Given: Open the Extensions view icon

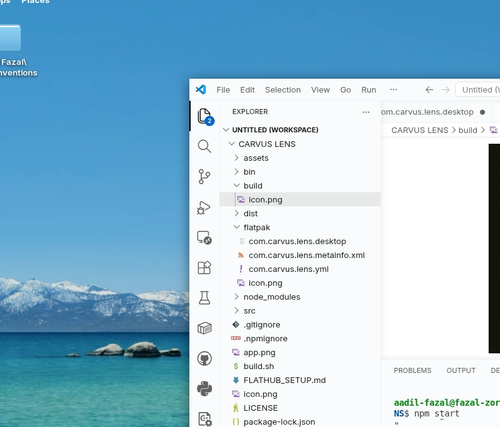Looking at the screenshot, I should click(204, 268).
